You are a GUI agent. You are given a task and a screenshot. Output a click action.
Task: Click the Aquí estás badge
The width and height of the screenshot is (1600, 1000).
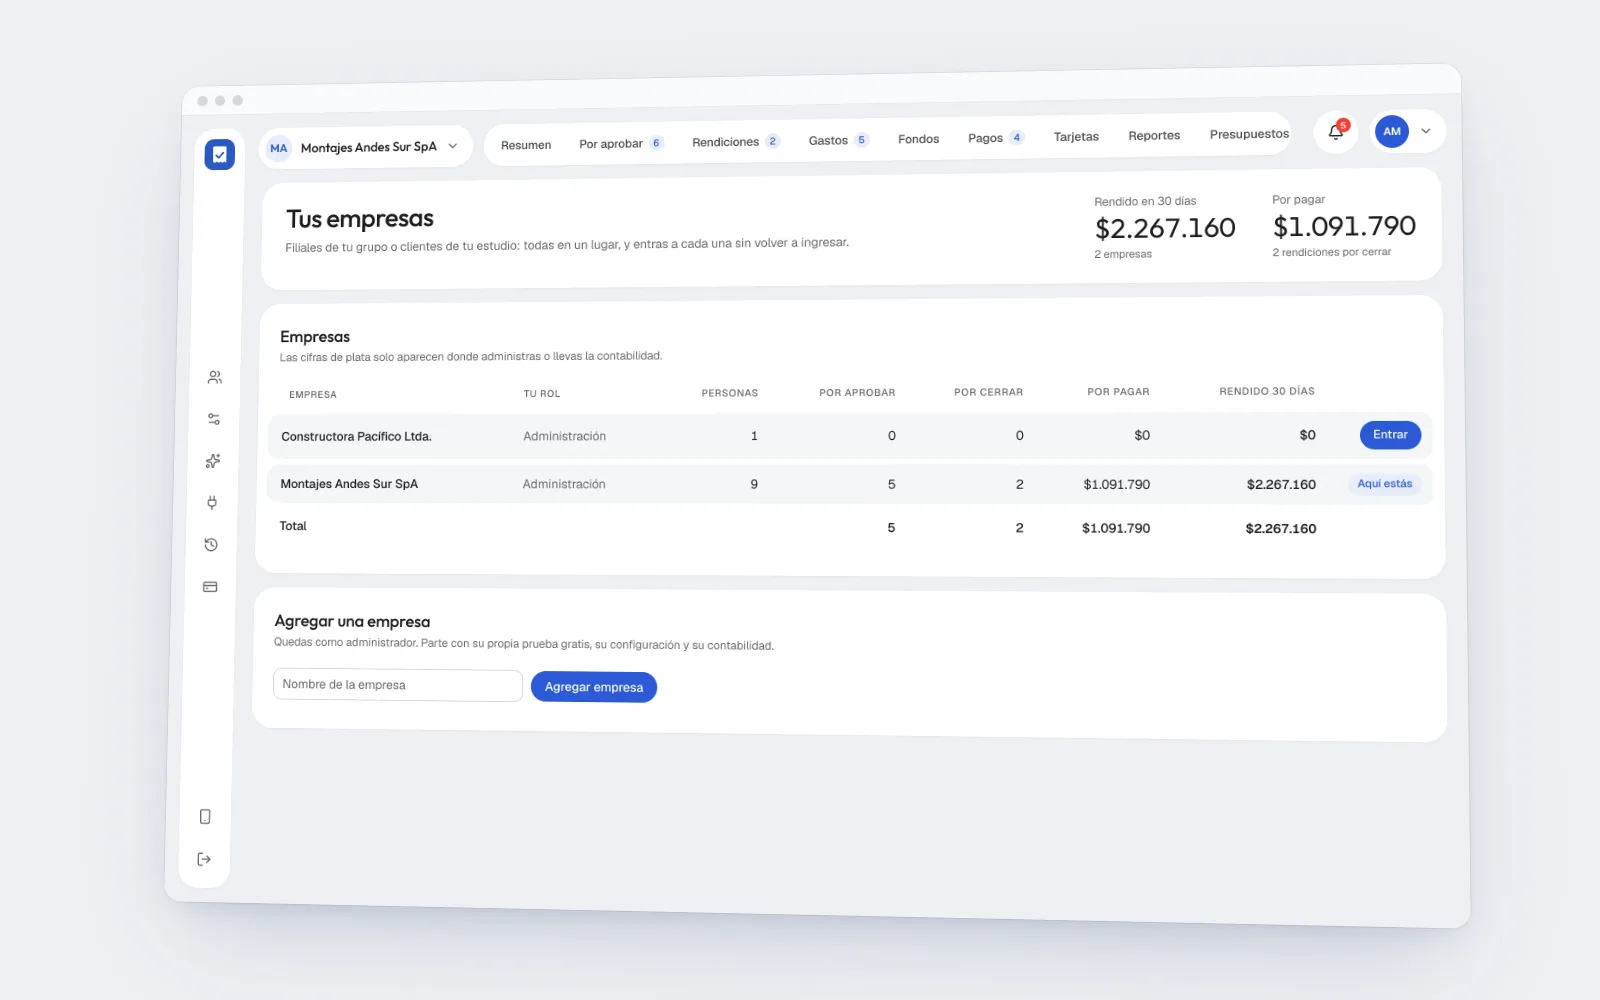tap(1385, 484)
